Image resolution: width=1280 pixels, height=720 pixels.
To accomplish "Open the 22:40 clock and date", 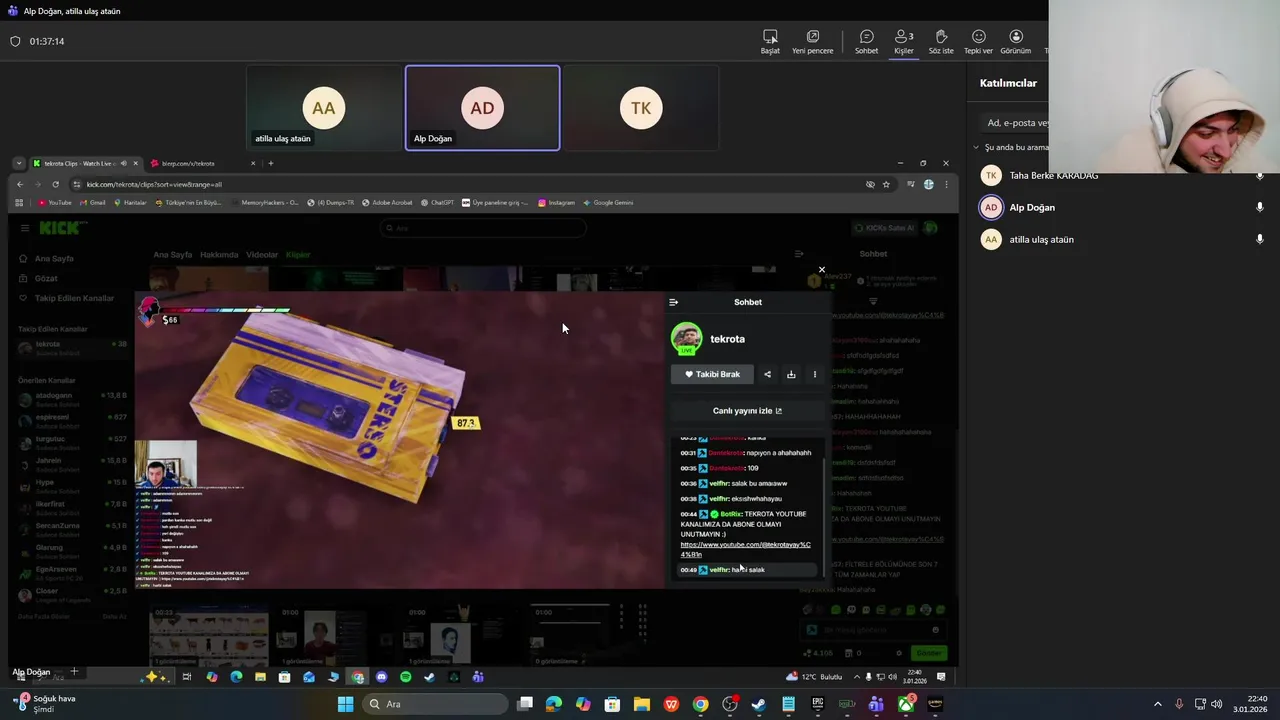I will tap(1250, 704).
